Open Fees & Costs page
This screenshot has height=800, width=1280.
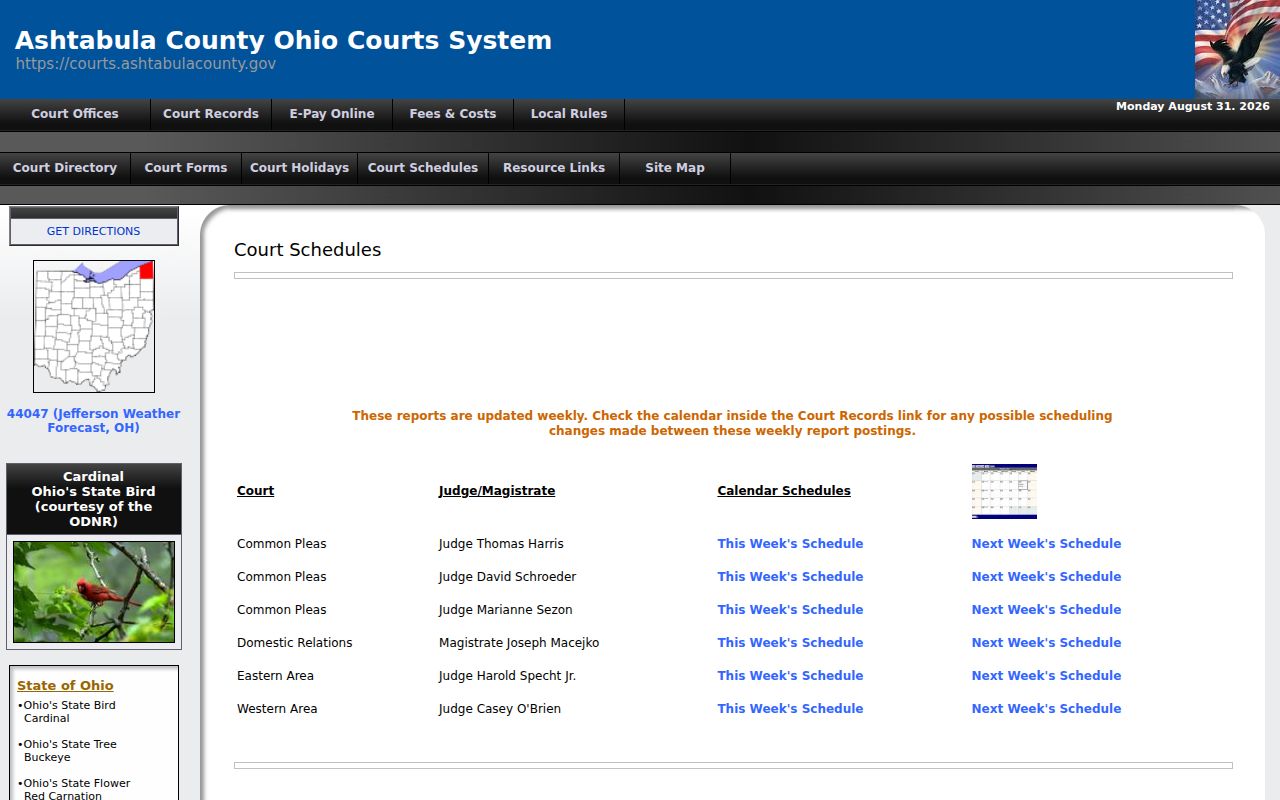(453, 114)
